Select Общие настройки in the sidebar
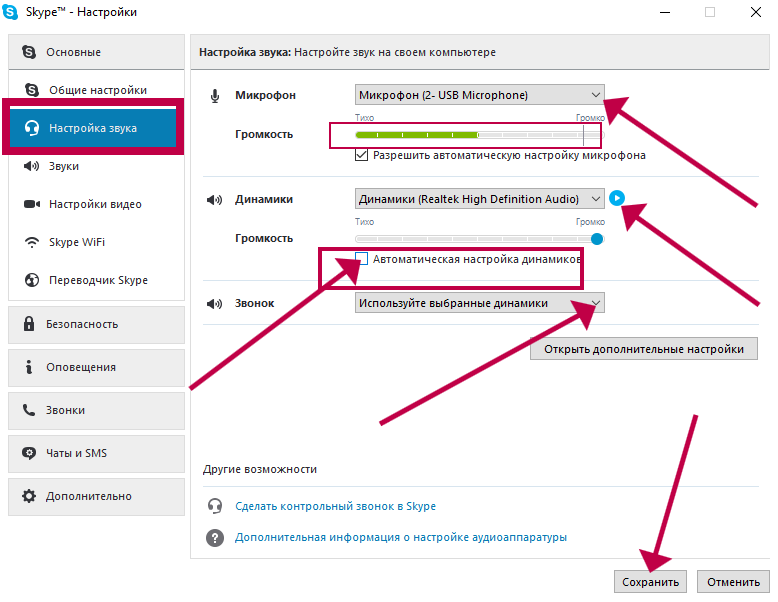Screen dimensions: 778x602 tap(96, 90)
